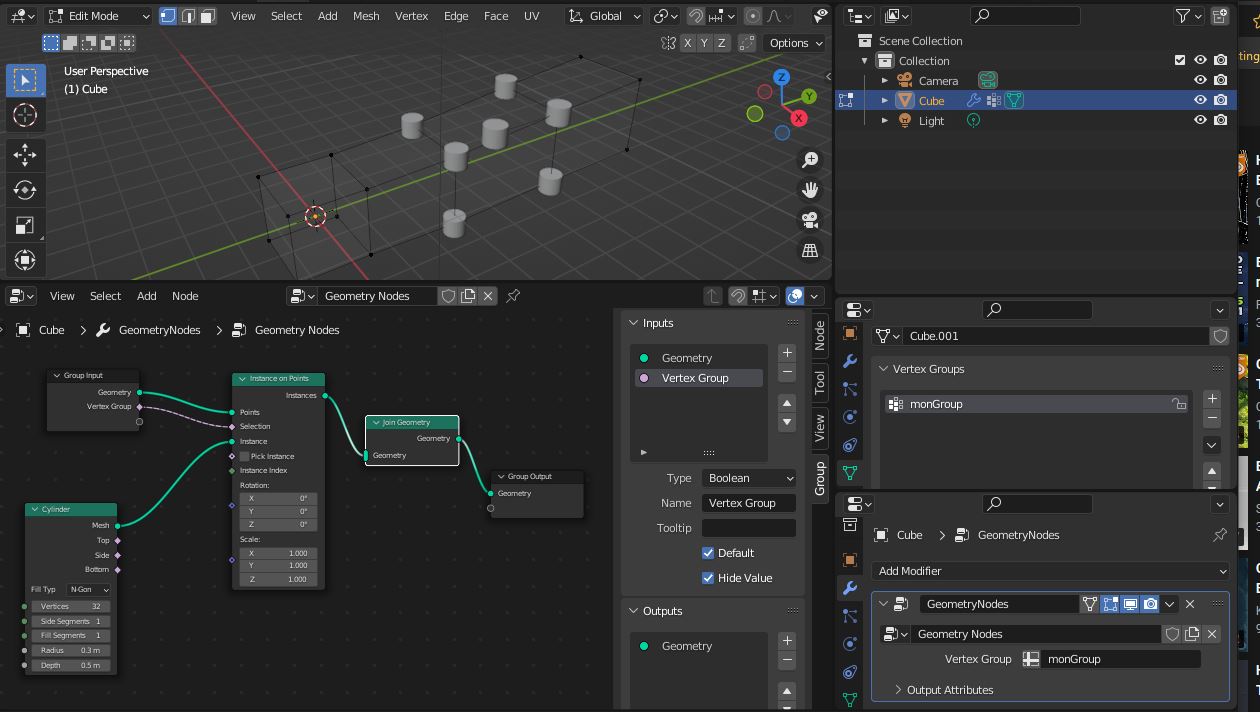Disable Cube in renders camera icon
Screen dimensions: 1260x712
[x=1220, y=100]
